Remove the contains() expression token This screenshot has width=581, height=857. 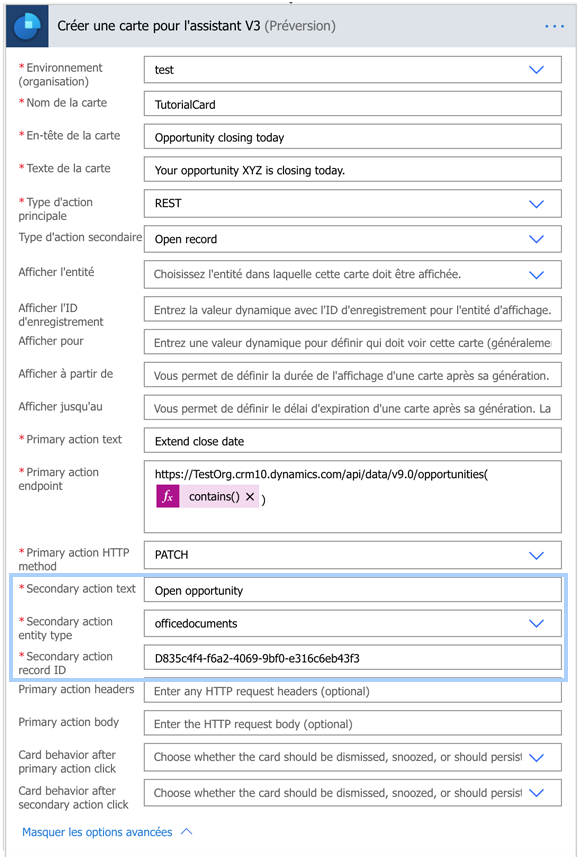coord(250,496)
